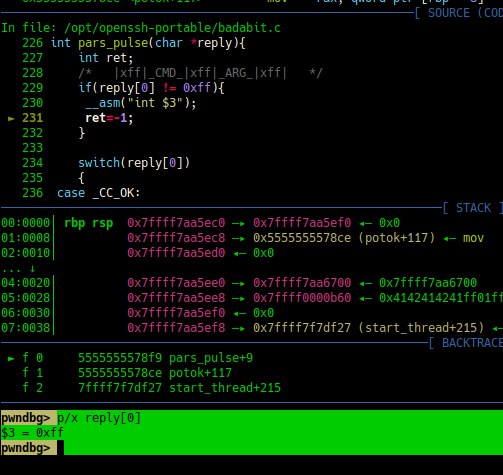Click 0x7ffff7f7df27 (start_thread+215) in stack
The height and width of the screenshot is (475, 503).
368,328
